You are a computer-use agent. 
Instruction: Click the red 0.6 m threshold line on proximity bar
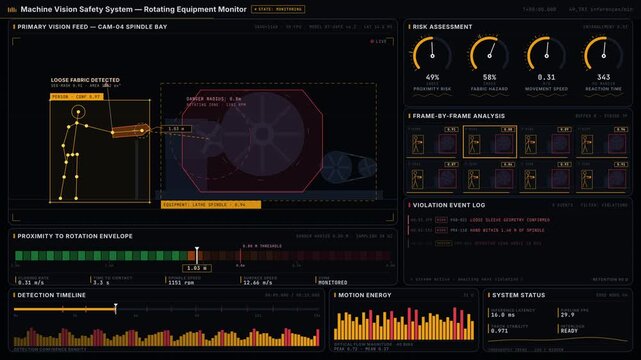240,256
